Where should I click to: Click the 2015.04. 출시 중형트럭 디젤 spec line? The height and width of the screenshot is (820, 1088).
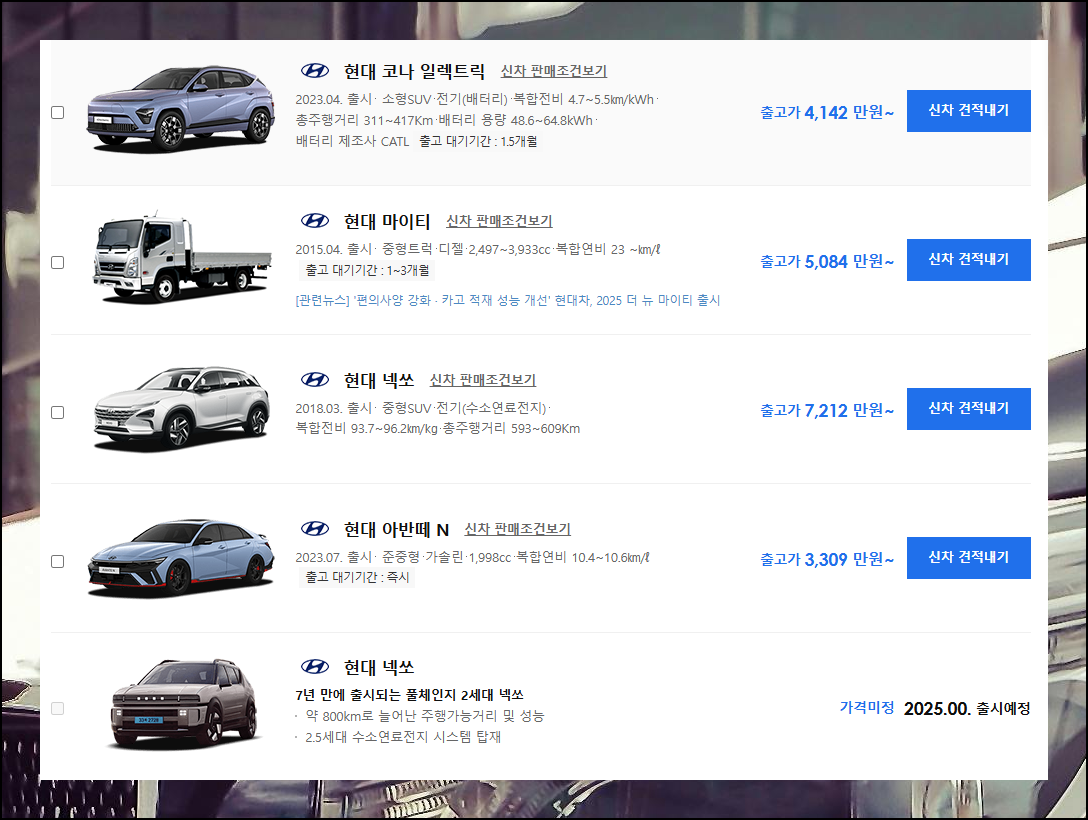[477, 249]
